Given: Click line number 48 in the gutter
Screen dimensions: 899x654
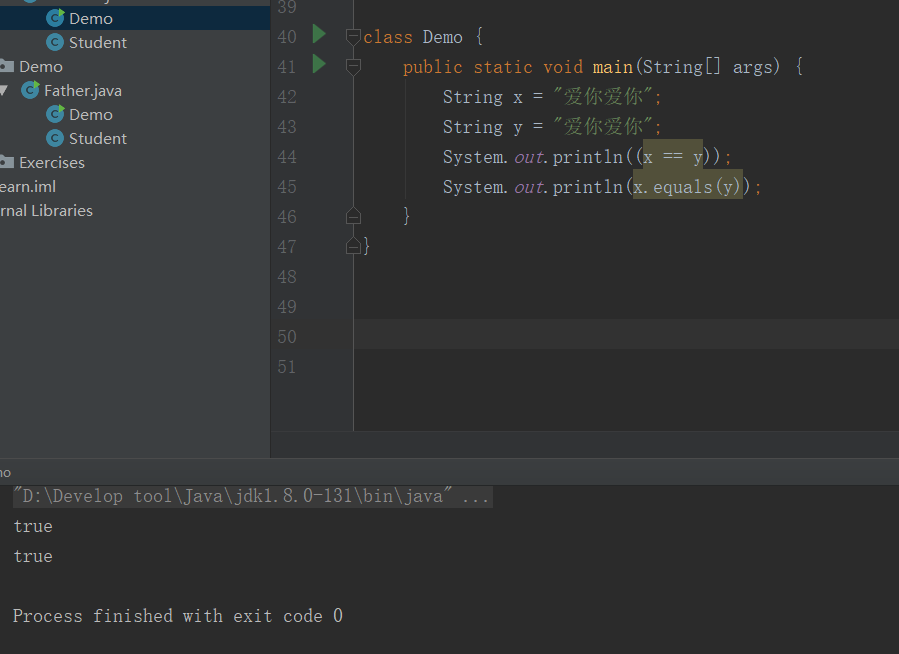Looking at the screenshot, I should [x=287, y=277].
